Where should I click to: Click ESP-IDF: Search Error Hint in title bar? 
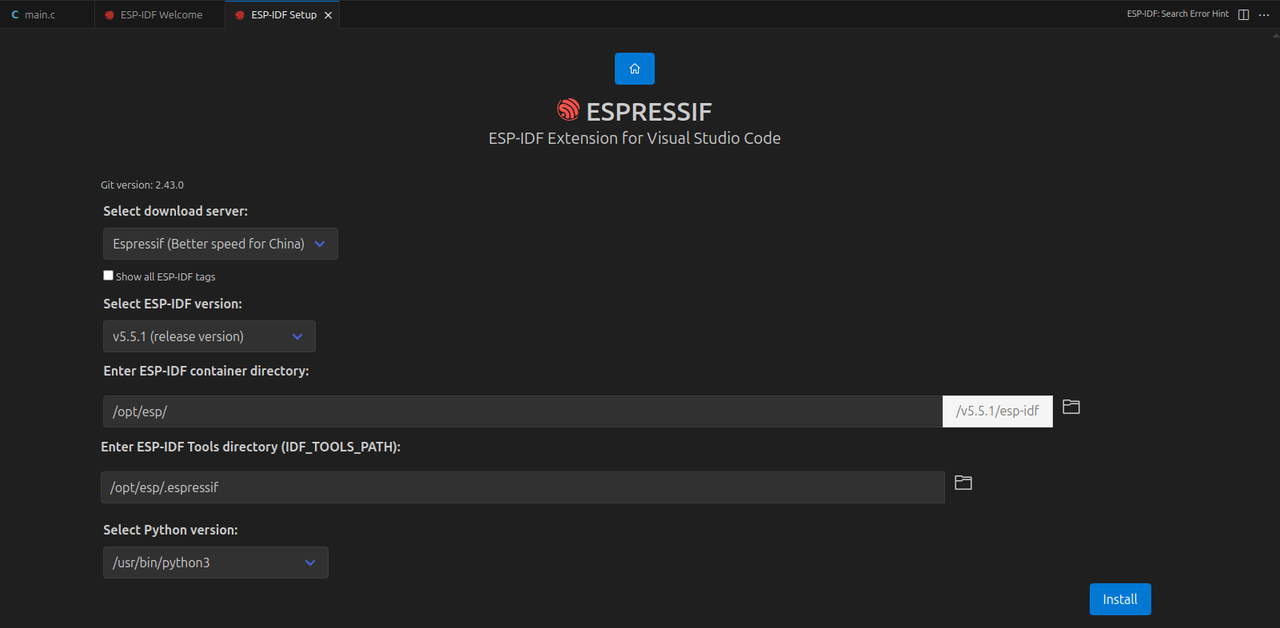point(1177,14)
